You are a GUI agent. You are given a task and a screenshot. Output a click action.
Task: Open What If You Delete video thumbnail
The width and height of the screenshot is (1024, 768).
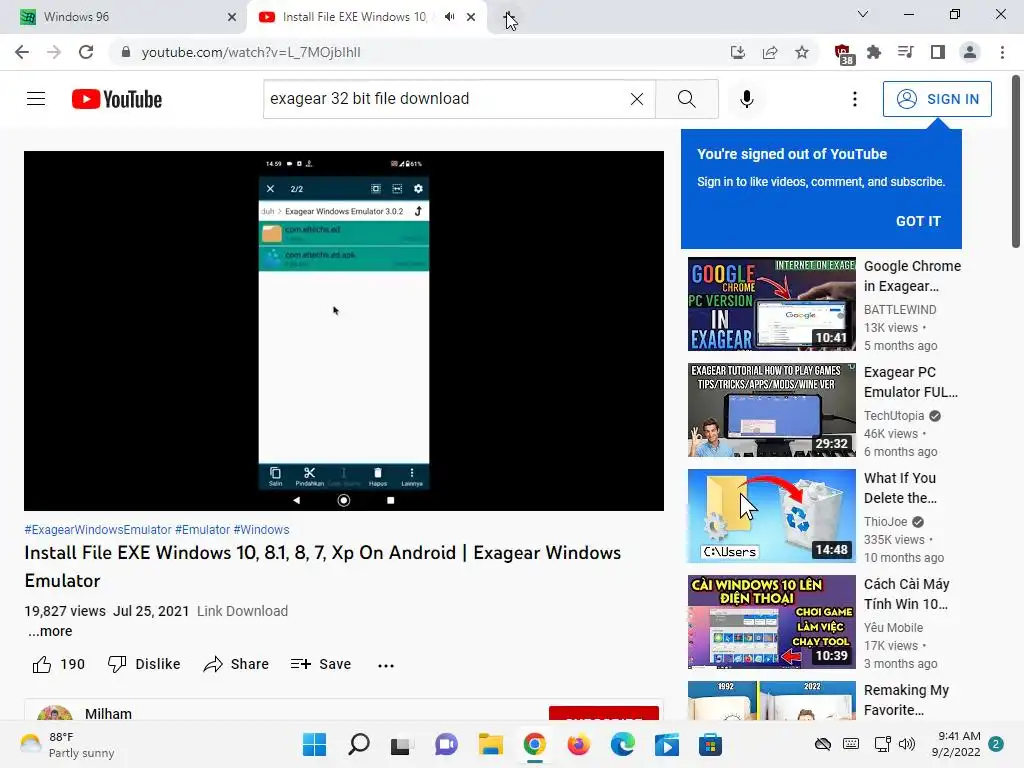[771, 515]
